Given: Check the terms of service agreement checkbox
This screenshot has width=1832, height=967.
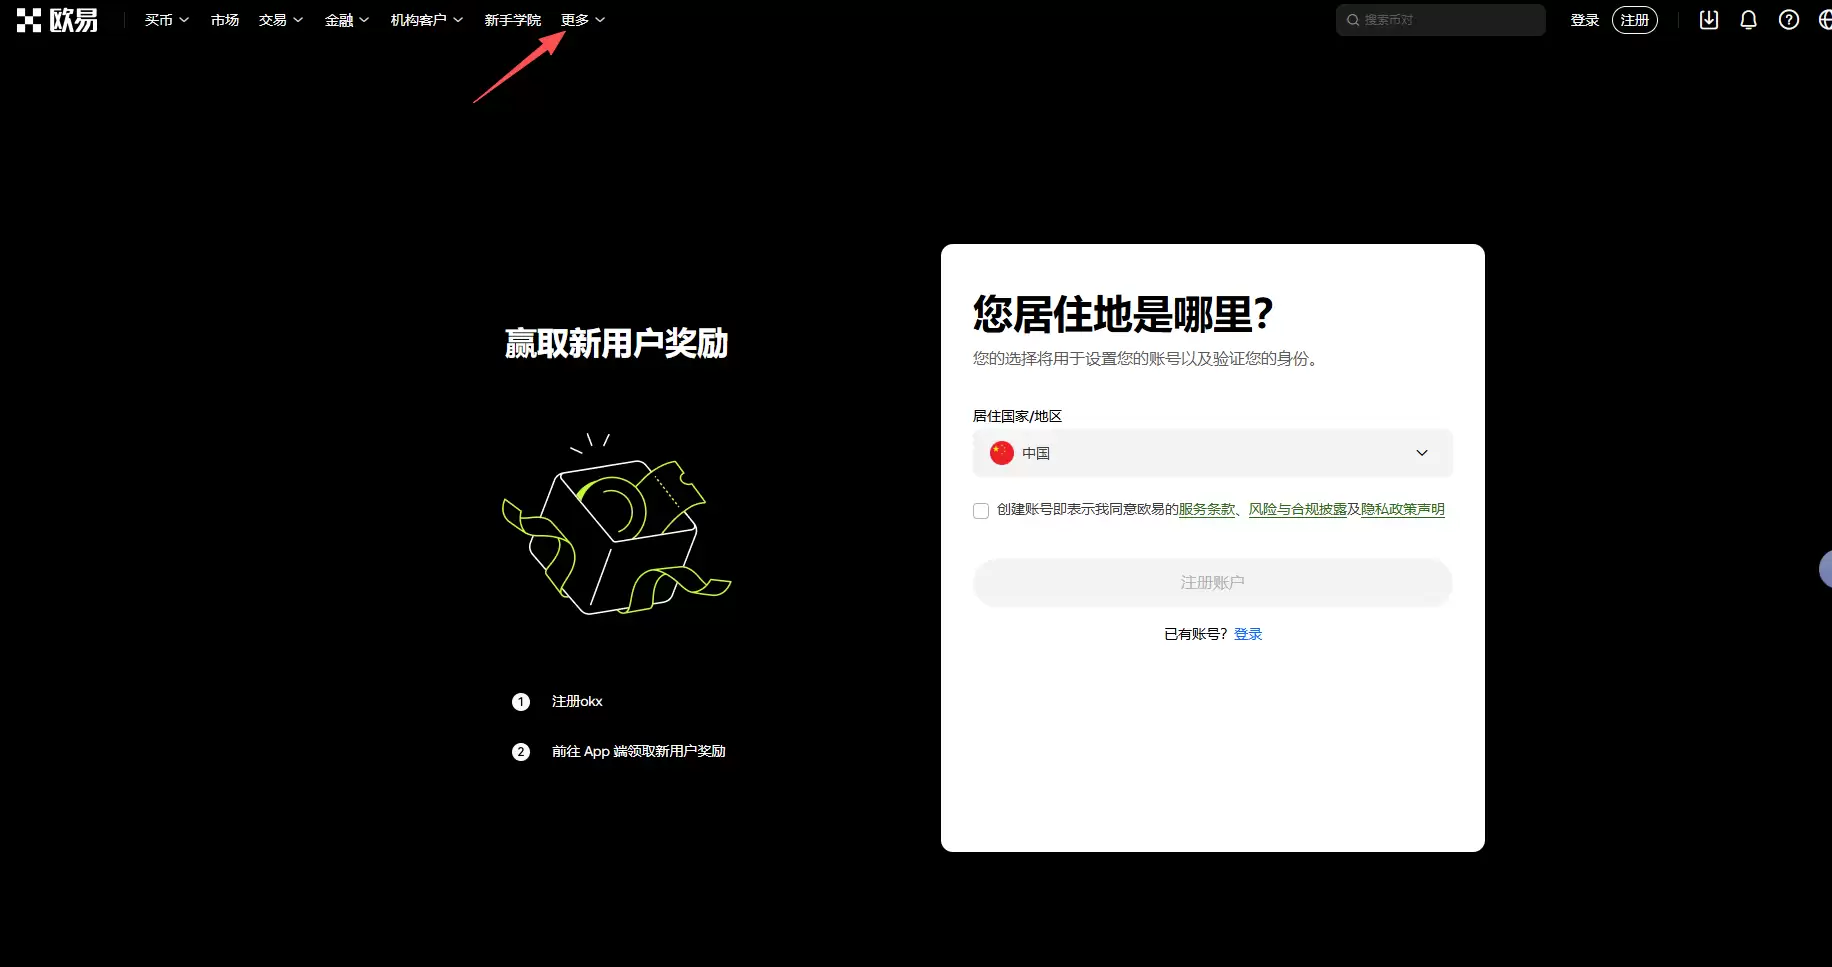Looking at the screenshot, I should (x=980, y=510).
